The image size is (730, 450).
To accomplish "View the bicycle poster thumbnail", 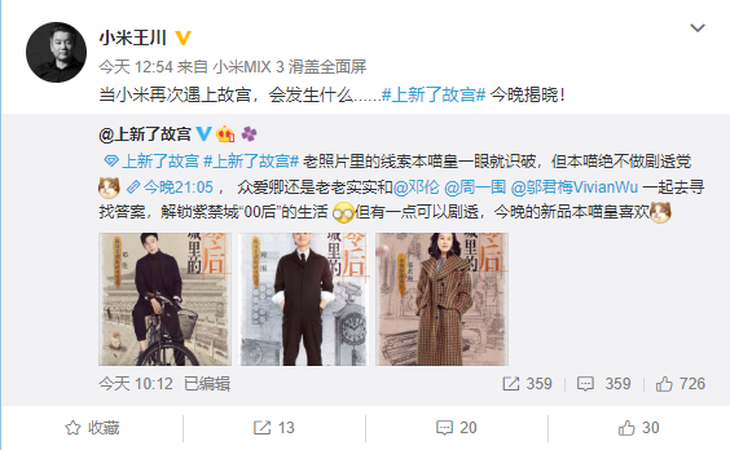I will click(x=165, y=299).
